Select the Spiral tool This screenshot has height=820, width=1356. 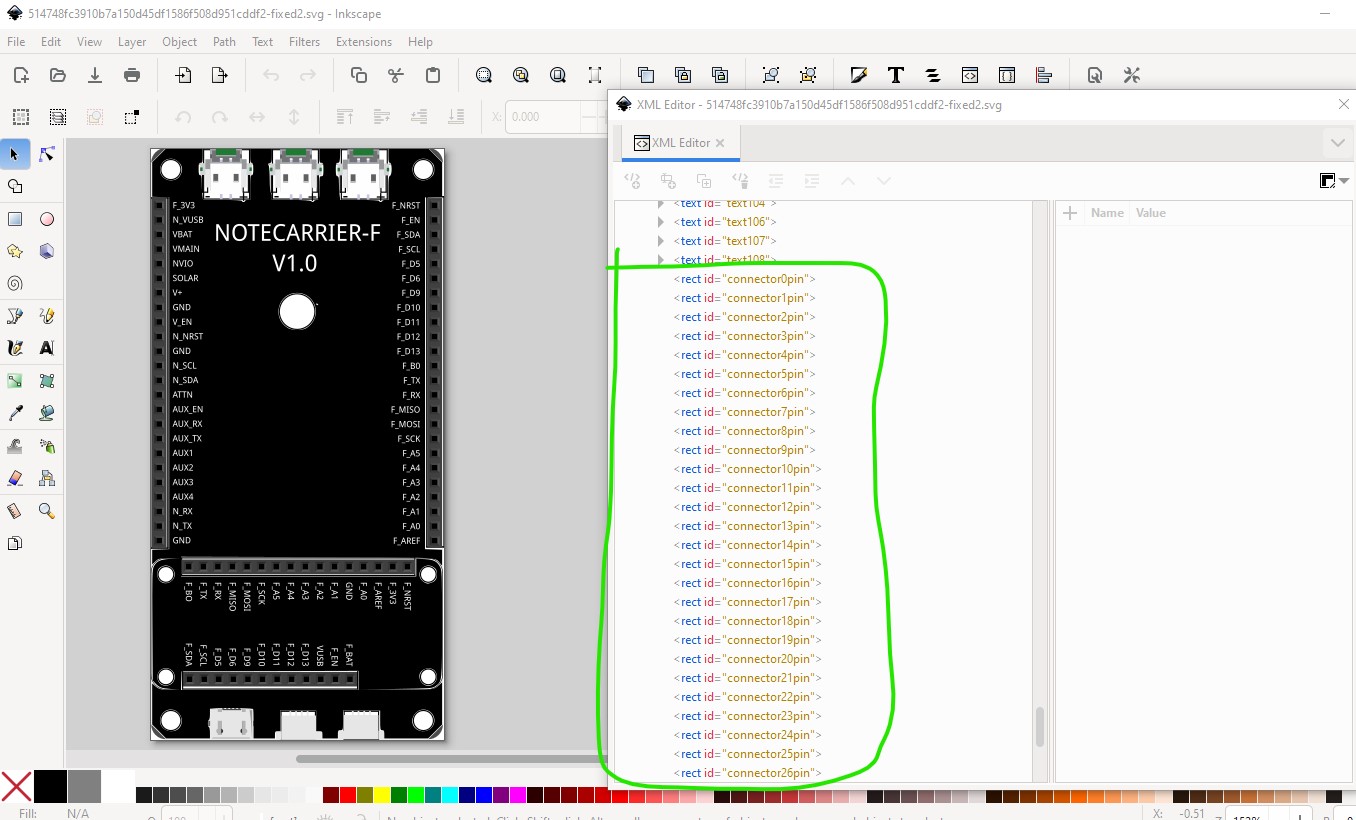point(15,284)
